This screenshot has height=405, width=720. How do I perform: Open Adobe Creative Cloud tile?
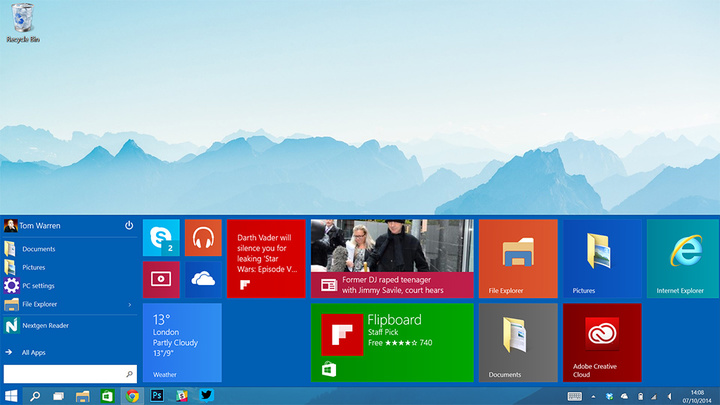601,342
